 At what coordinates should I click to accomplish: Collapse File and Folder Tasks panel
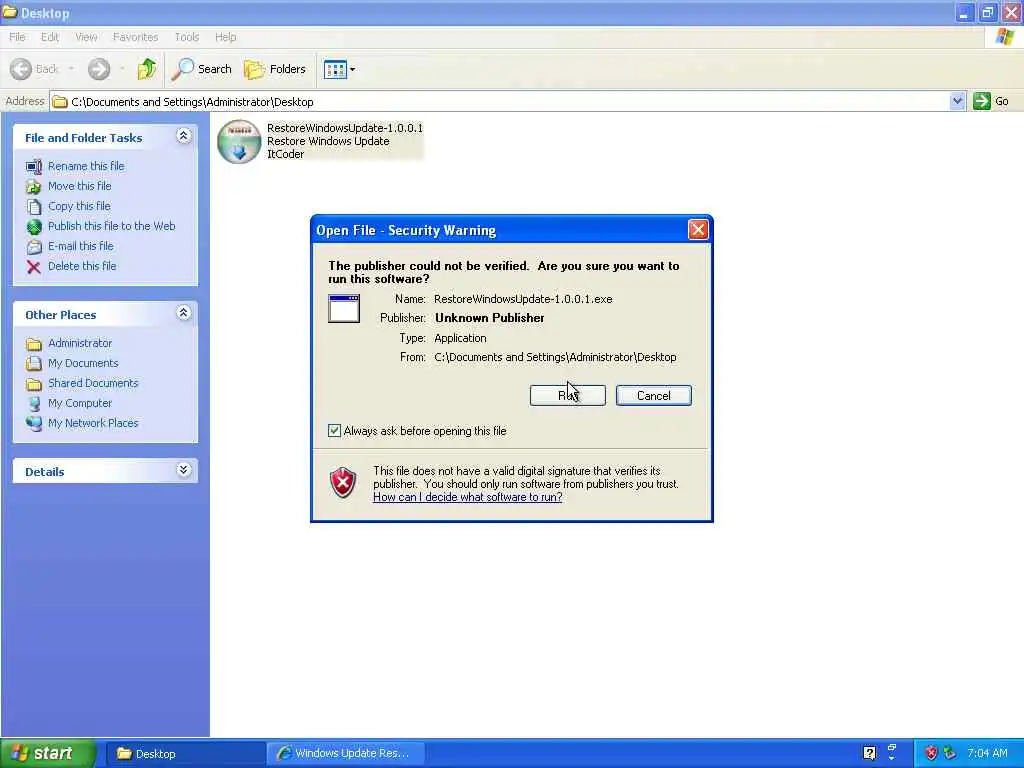[184, 136]
